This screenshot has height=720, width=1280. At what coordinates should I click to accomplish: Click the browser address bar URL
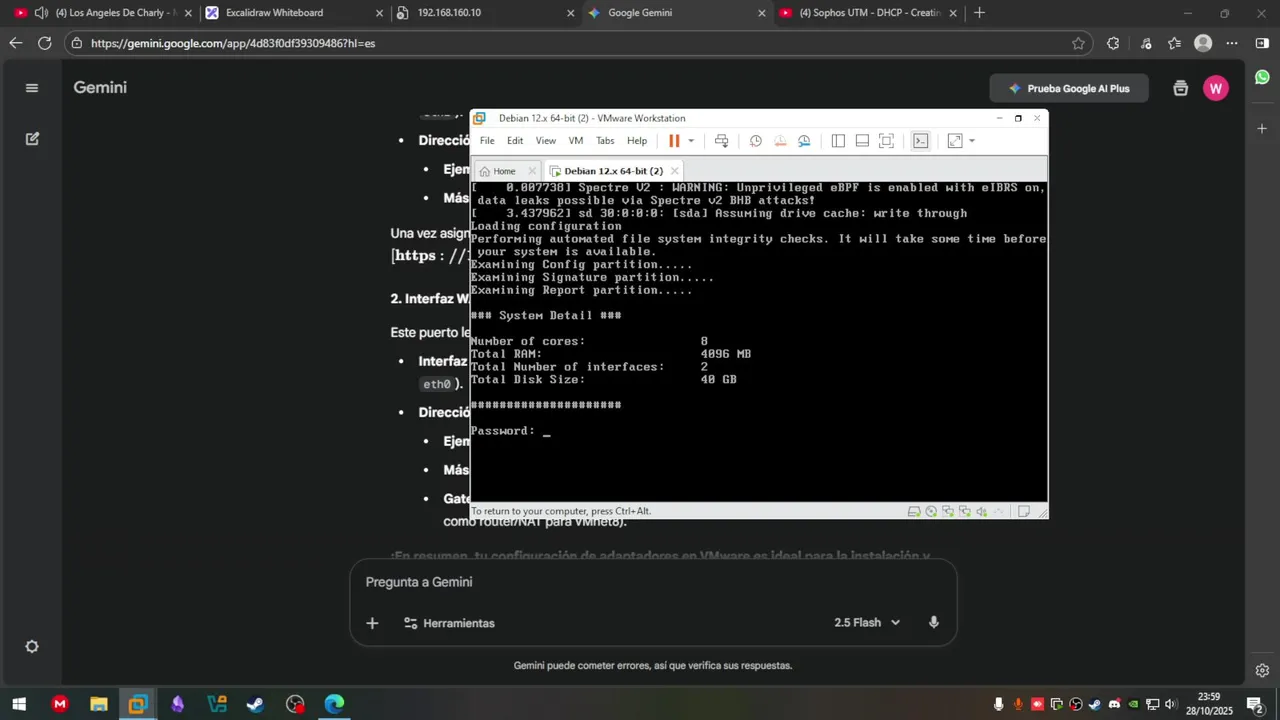pyautogui.click(x=233, y=44)
